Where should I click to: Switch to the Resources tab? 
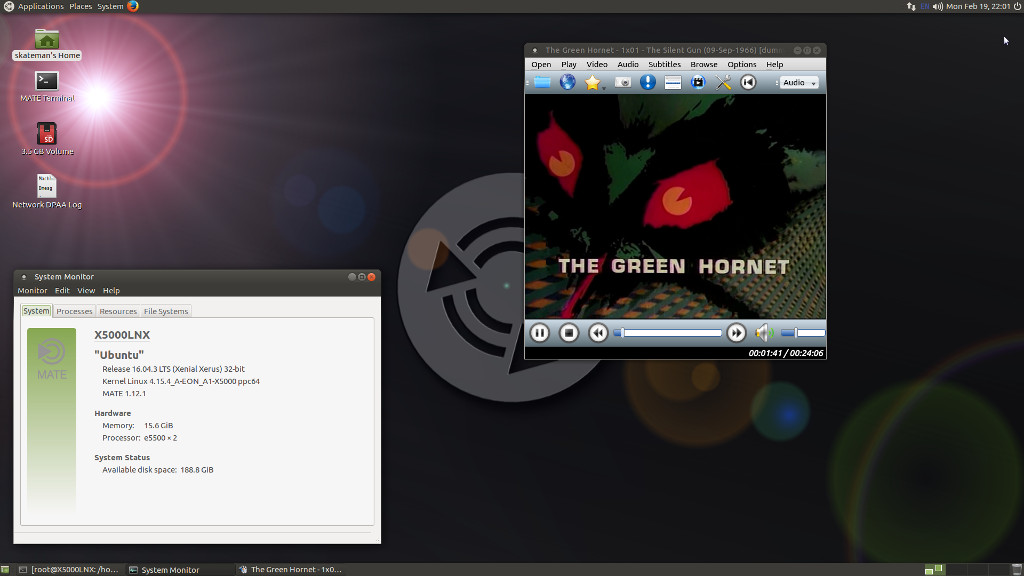click(x=118, y=312)
